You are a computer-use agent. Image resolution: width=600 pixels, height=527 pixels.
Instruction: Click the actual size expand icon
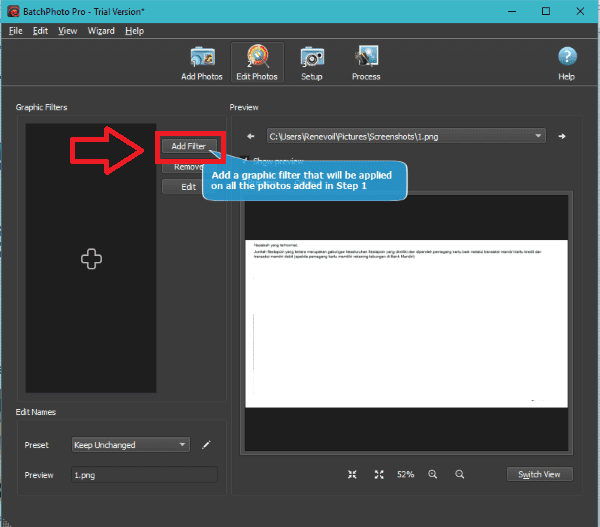[378, 474]
